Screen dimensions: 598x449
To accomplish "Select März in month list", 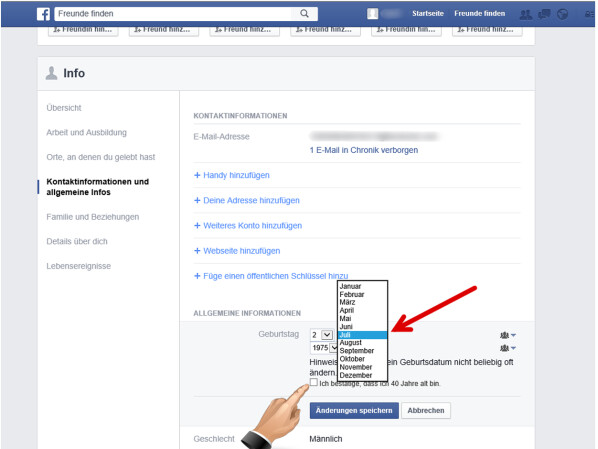I will 362,302.
